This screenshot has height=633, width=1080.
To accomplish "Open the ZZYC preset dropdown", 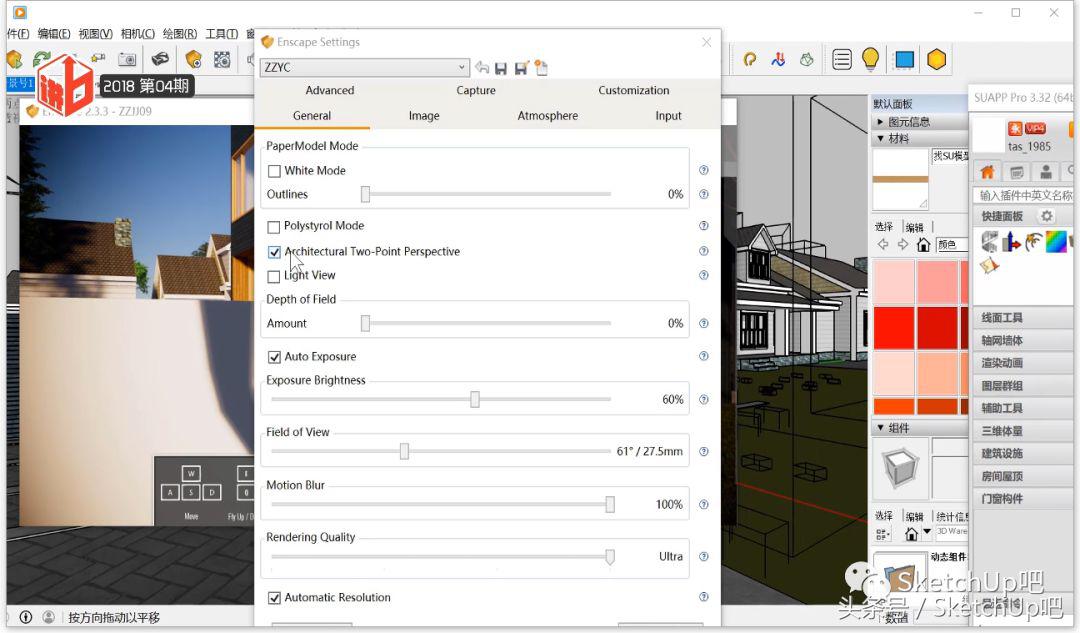I will pos(364,68).
